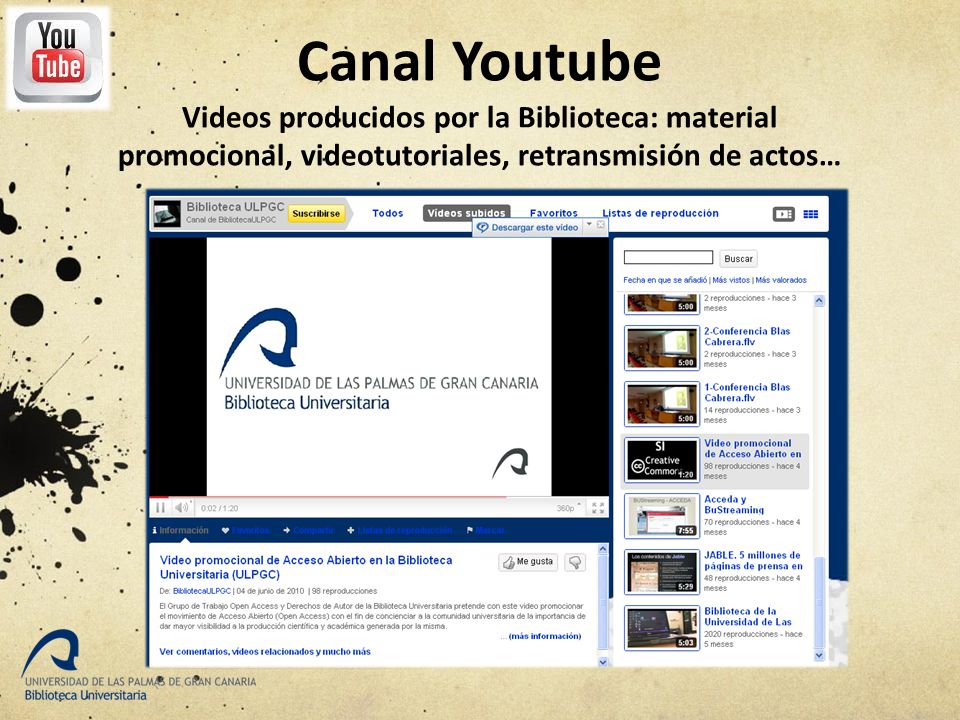Image resolution: width=960 pixels, height=720 pixels.
Task: Click the JABLE 5:29 video thumbnail
Action: coord(662,572)
